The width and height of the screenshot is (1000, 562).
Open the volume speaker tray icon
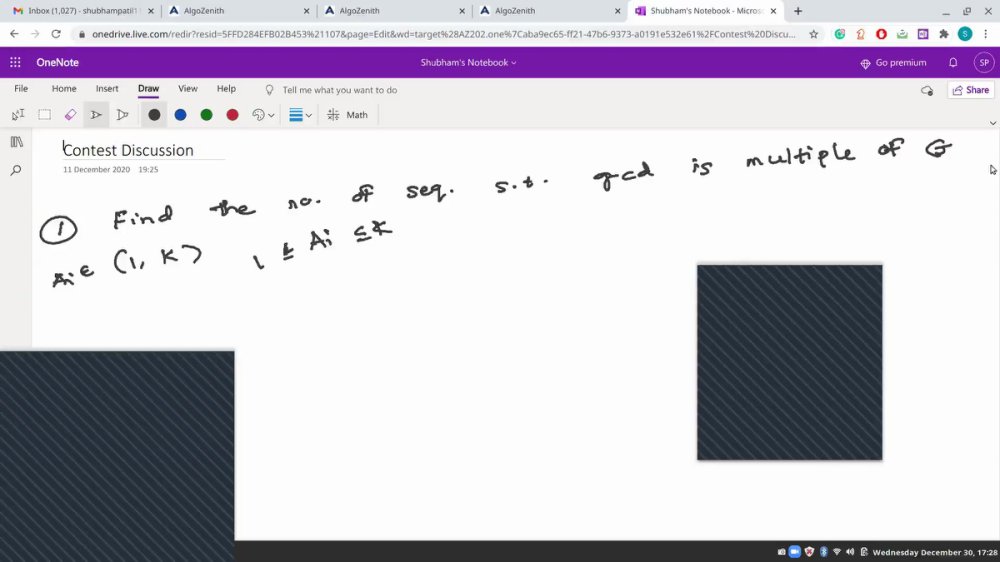coord(850,552)
